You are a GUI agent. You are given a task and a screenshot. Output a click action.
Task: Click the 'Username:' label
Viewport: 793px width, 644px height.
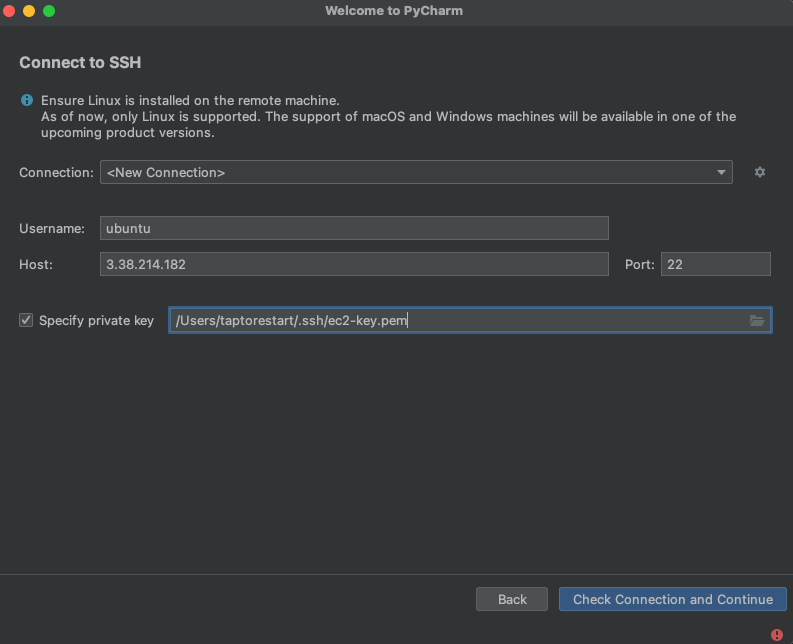coord(52,229)
